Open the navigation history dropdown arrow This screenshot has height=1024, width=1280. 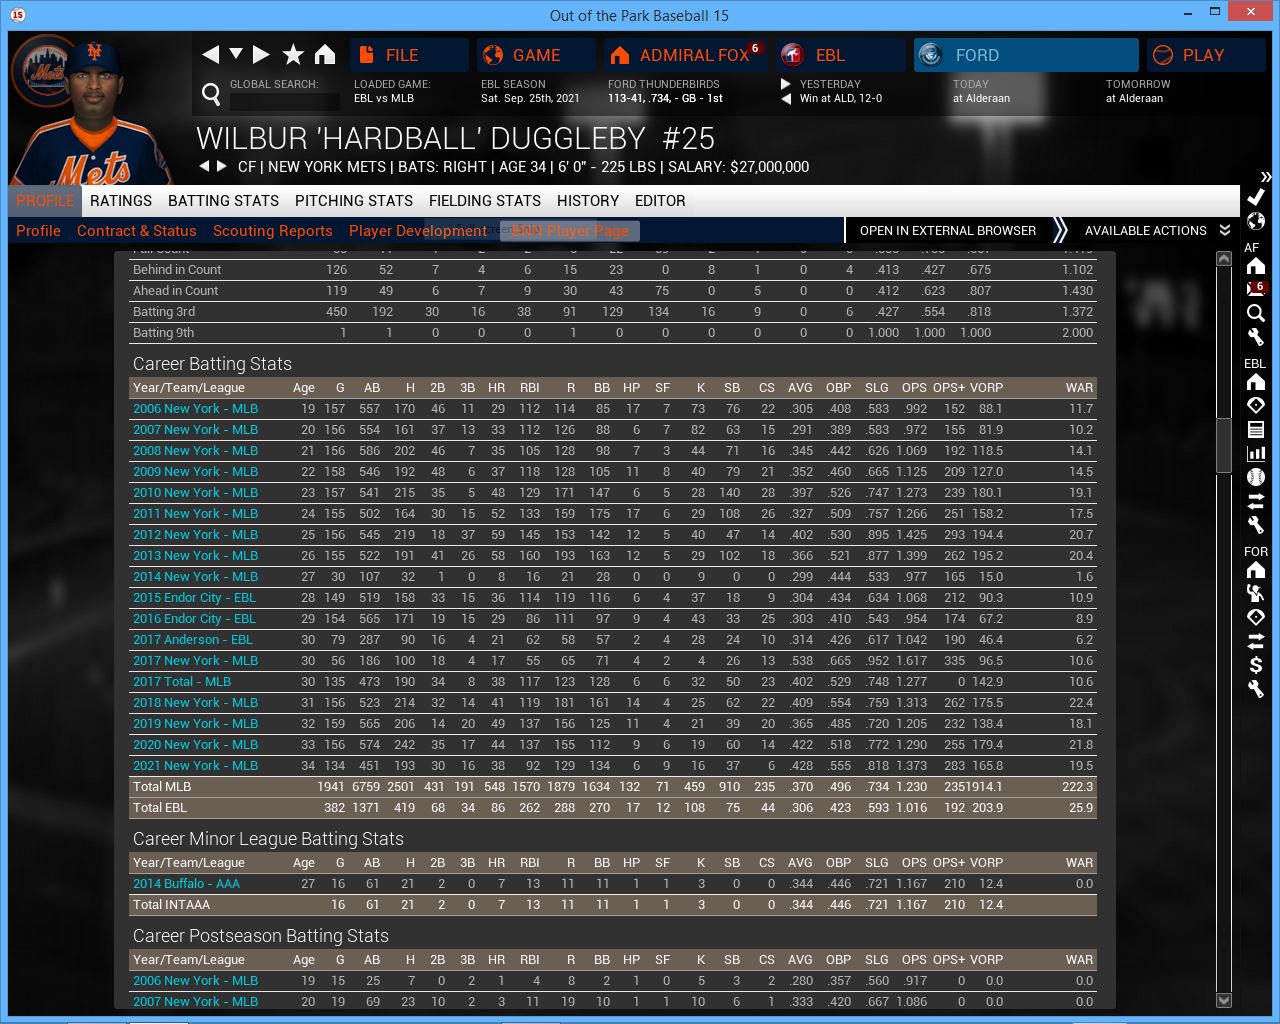click(x=236, y=54)
